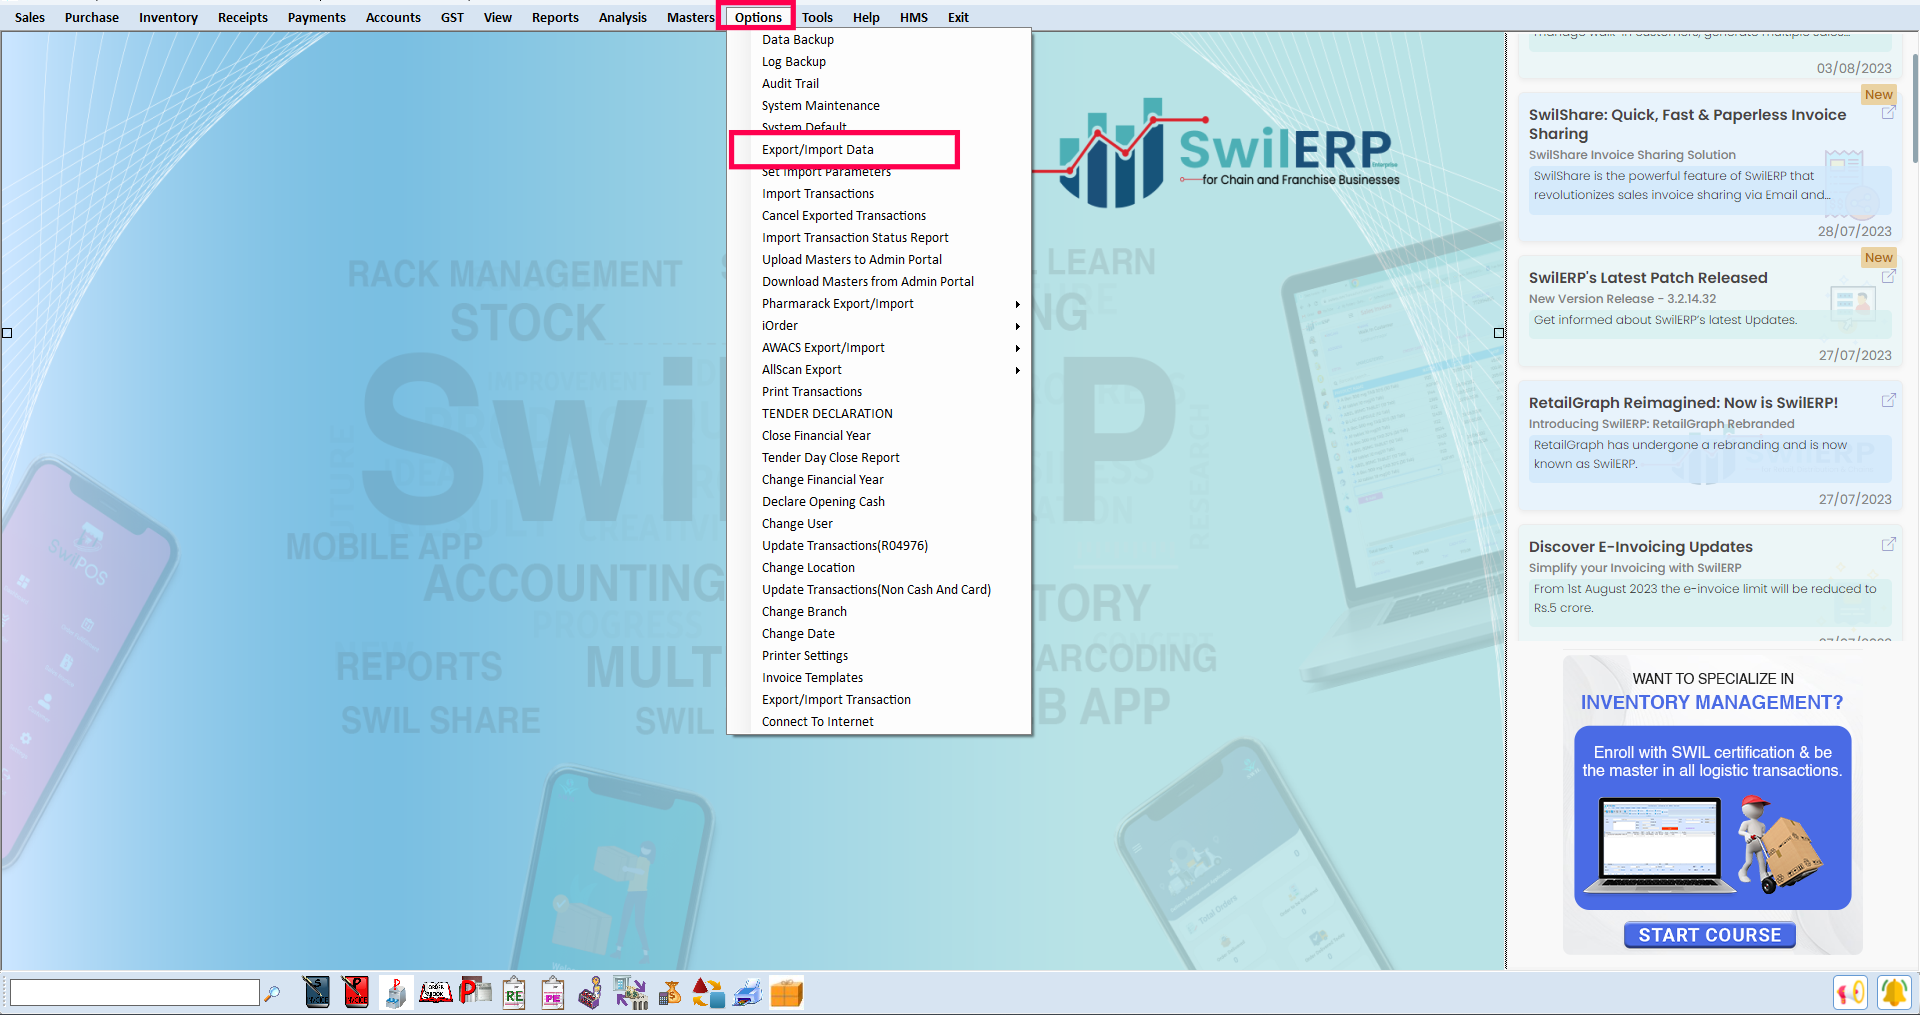Click the purchase file cabinet toolbar icon

point(395,992)
